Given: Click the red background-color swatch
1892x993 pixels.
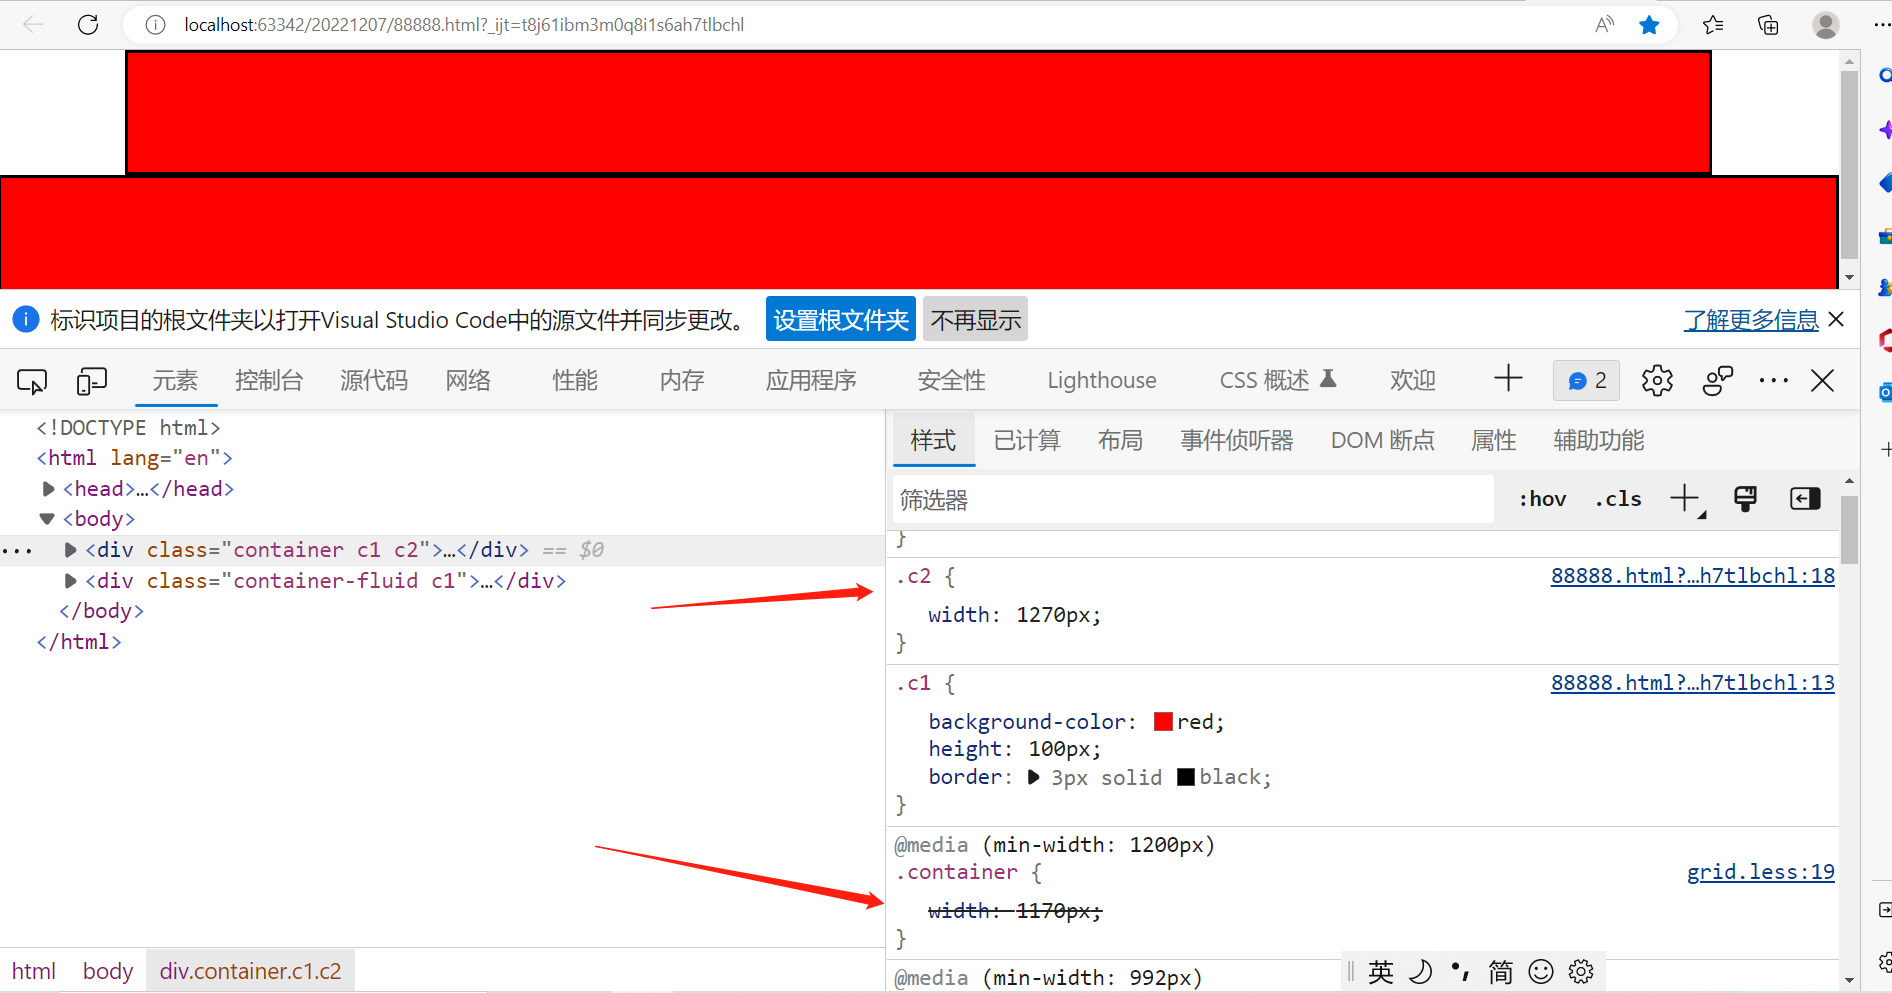Looking at the screenshot, I should (1163, 722).
